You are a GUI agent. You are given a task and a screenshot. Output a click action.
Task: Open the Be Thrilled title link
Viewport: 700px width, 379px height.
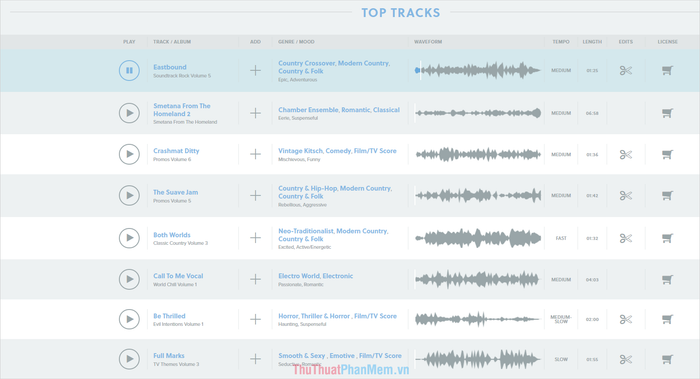click(x=169, y=316)
